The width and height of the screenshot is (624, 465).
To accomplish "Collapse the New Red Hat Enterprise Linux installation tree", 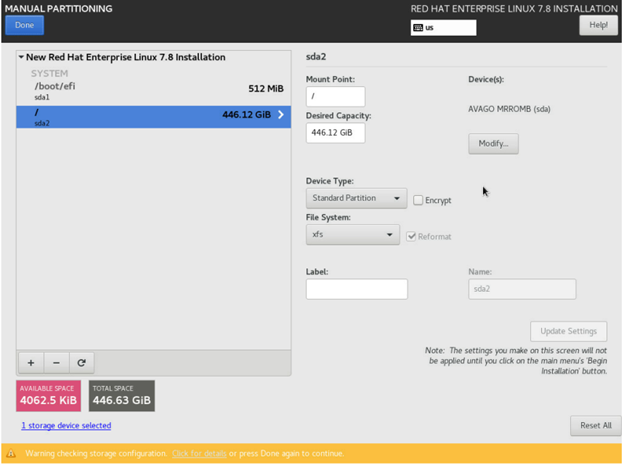I will click(21, 58).
